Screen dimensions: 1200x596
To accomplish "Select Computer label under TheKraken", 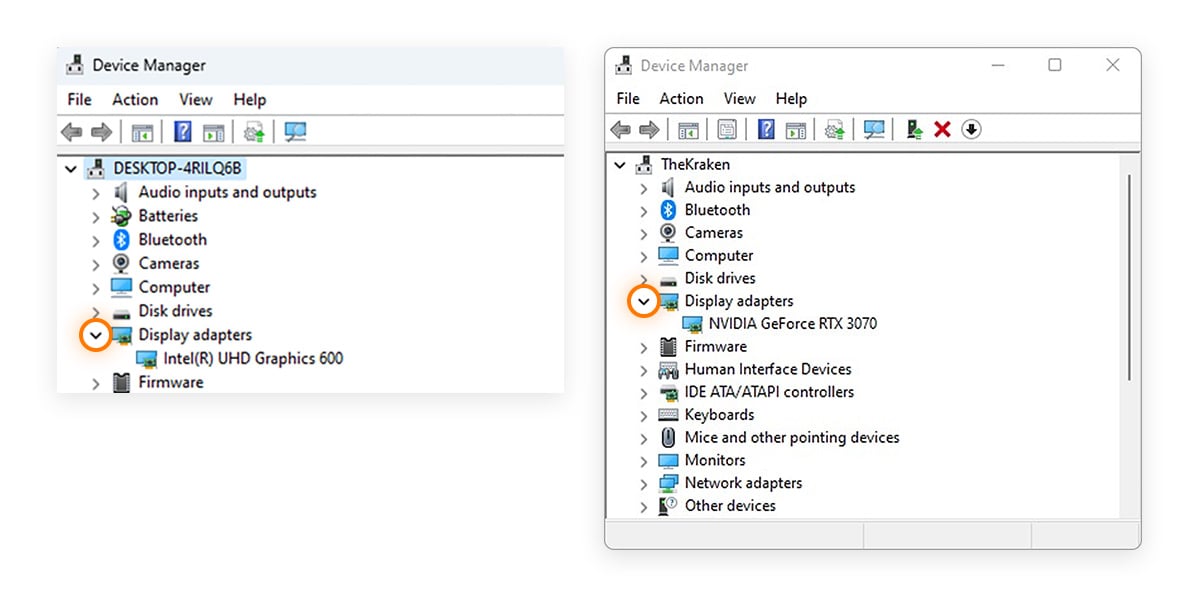I will 719,255.
